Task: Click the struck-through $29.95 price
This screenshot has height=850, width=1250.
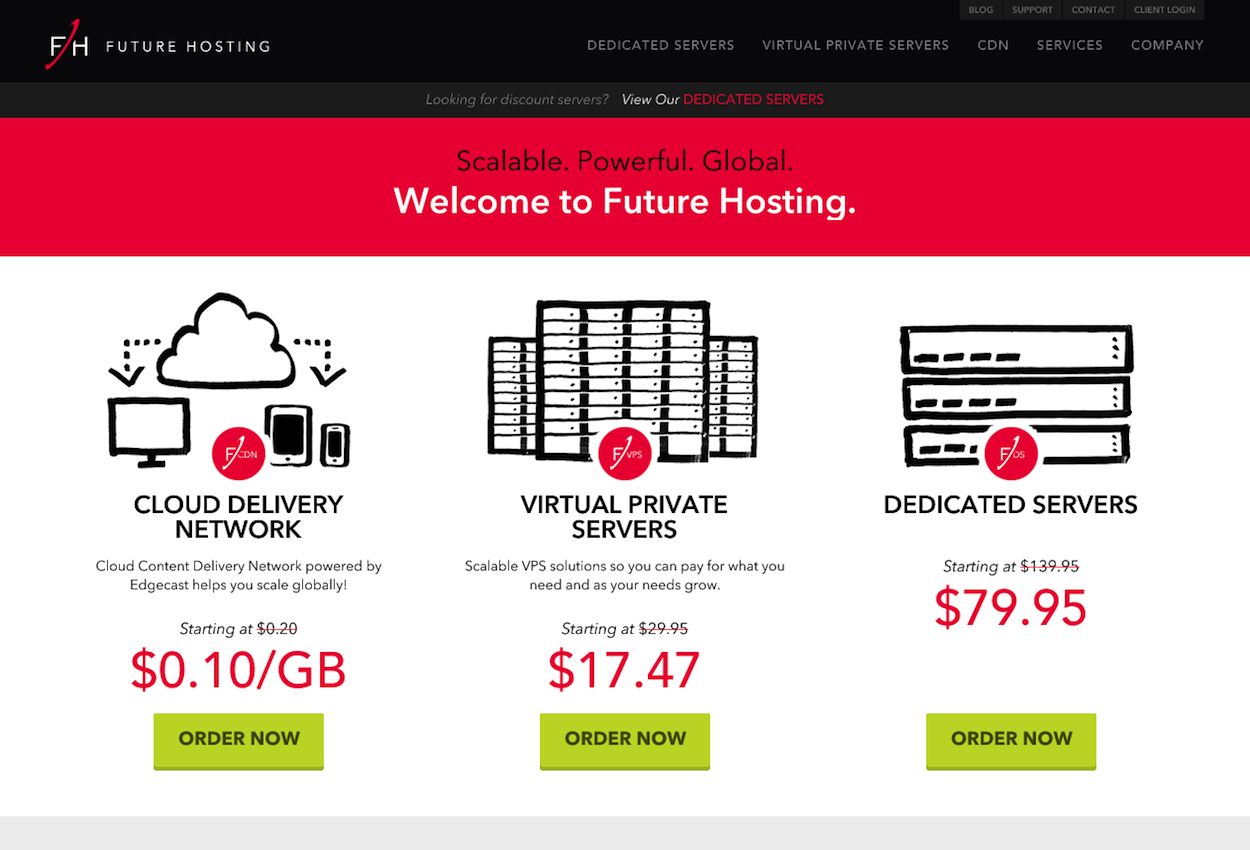Action: [663, 629]
